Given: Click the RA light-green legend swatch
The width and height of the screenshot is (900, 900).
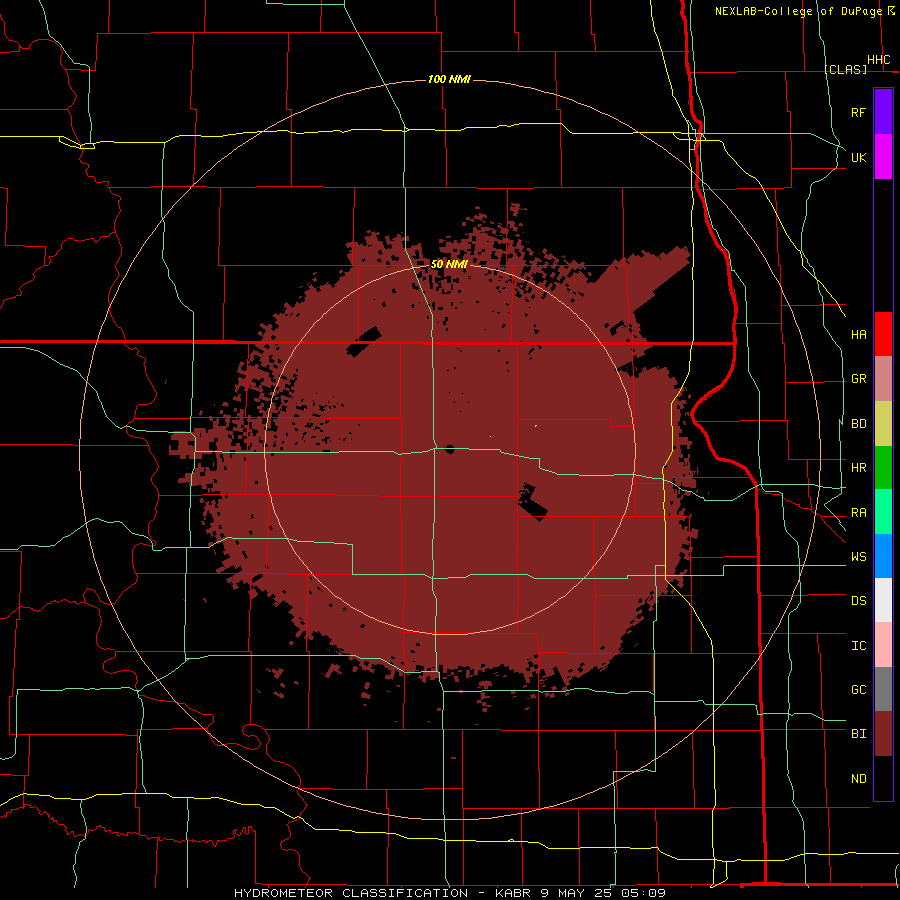Looking at the screenshot, I should pyautogui.click(x=883, y=512).
